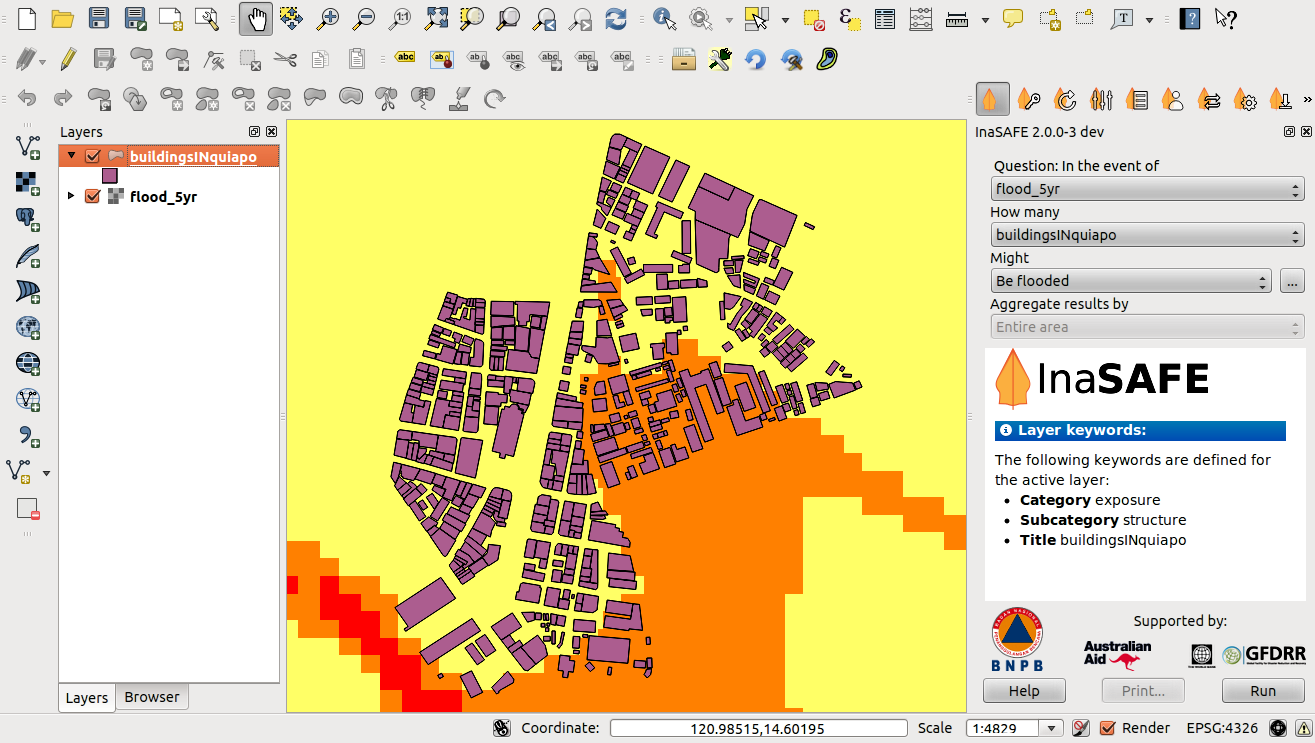
Task: Expand the flood_5yr layer legend
Action: [71, 196]
